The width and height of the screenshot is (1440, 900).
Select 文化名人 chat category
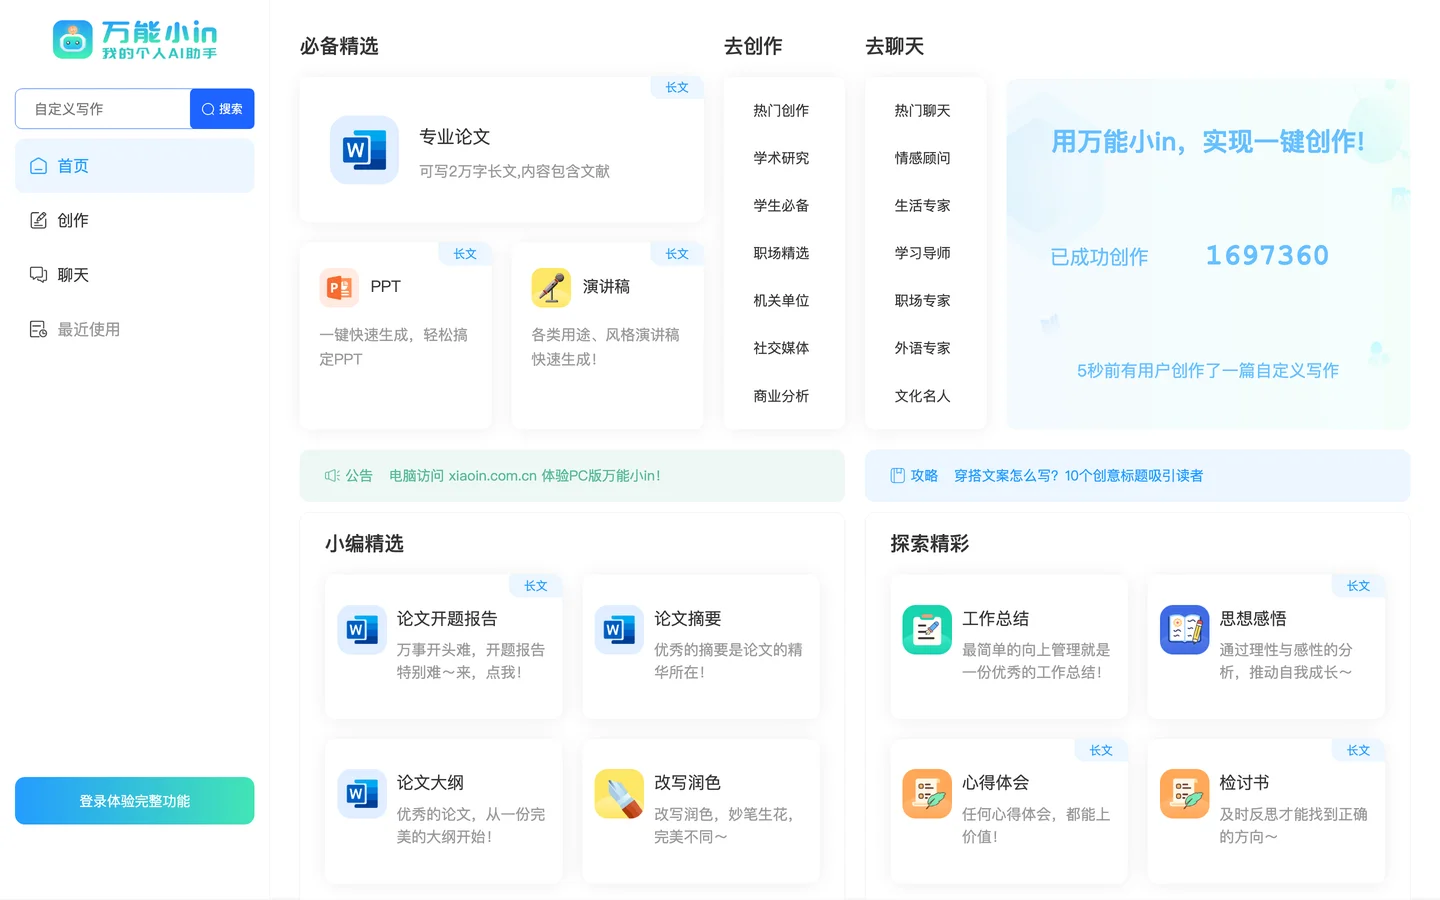[x=922, y=396]
